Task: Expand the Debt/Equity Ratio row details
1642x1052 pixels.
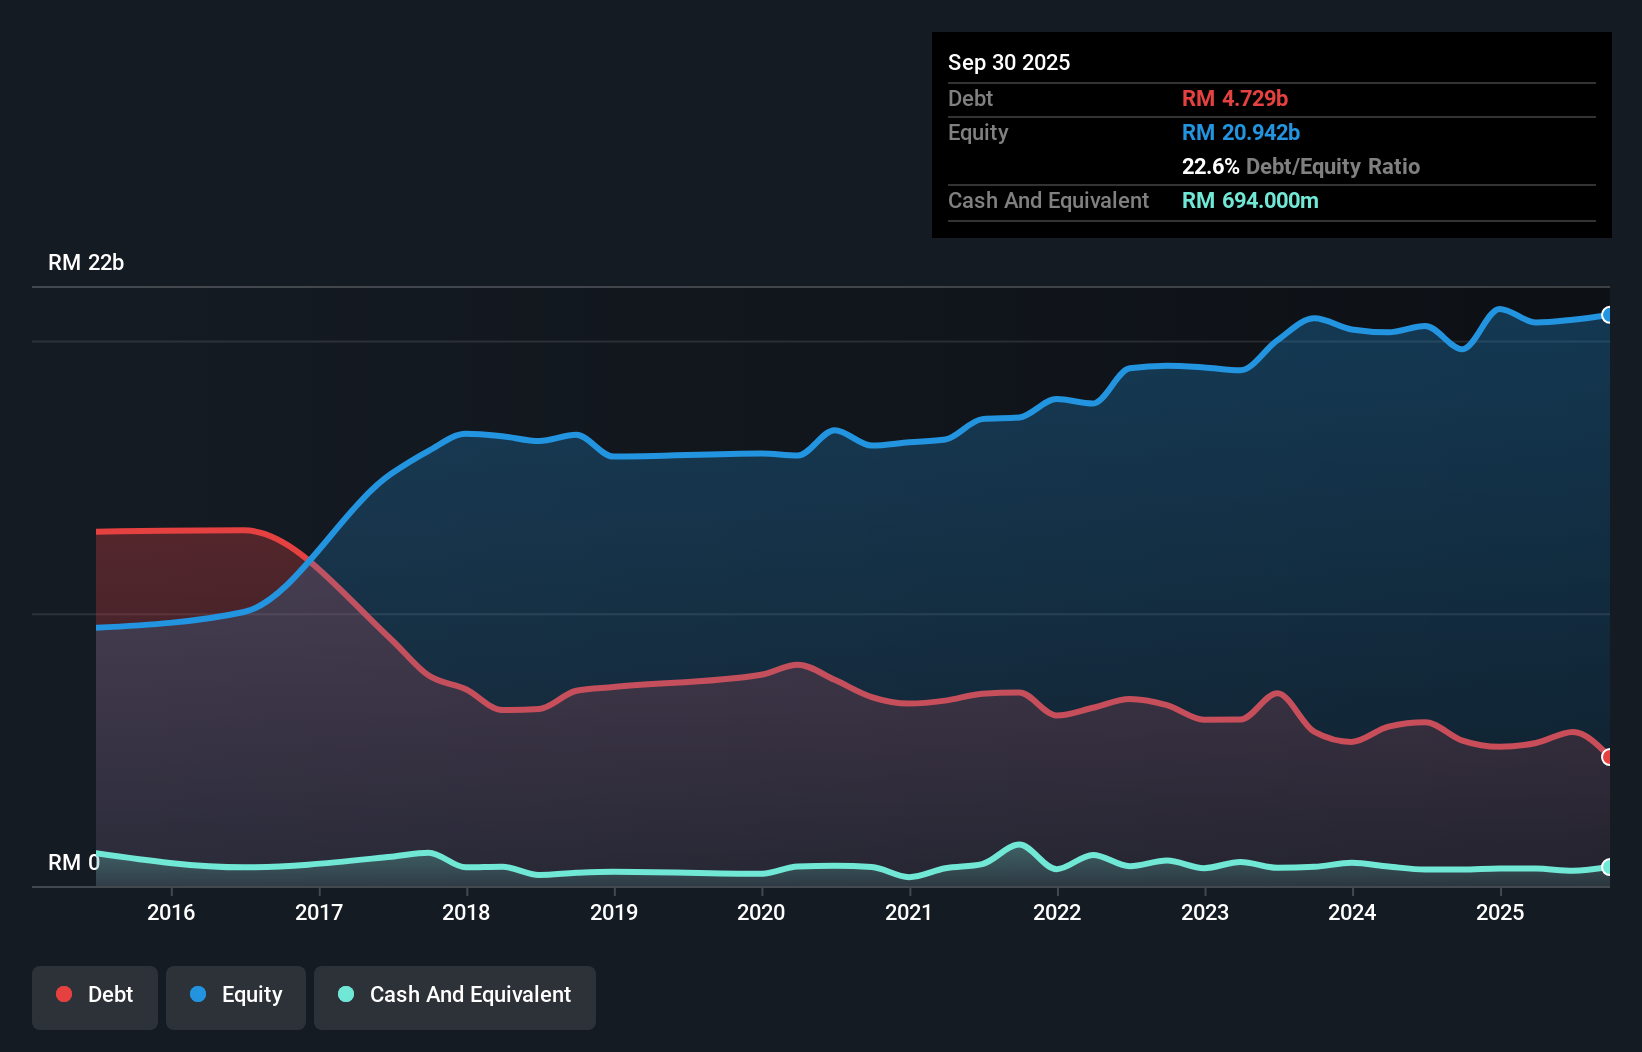Action: 1300,166
